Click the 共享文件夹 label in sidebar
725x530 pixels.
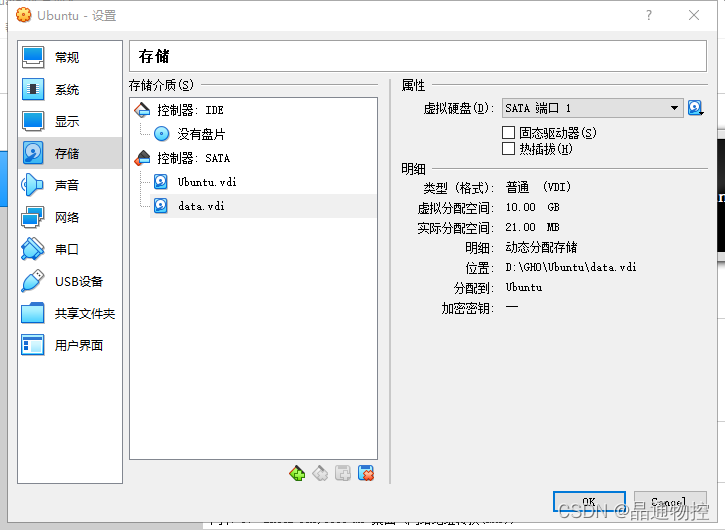(85, 313)
